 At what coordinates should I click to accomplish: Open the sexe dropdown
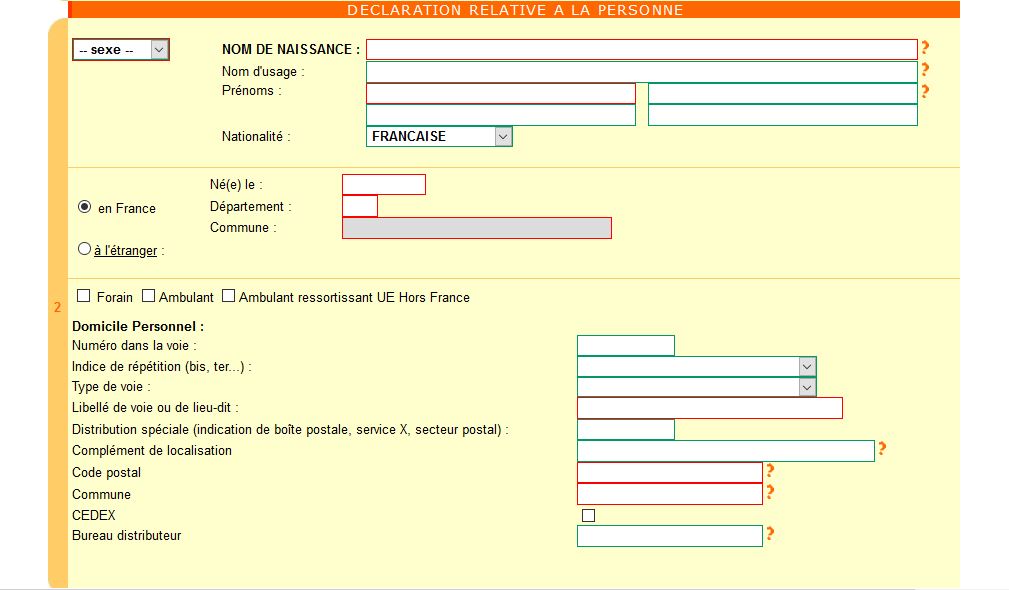click(x=121, y=50)
